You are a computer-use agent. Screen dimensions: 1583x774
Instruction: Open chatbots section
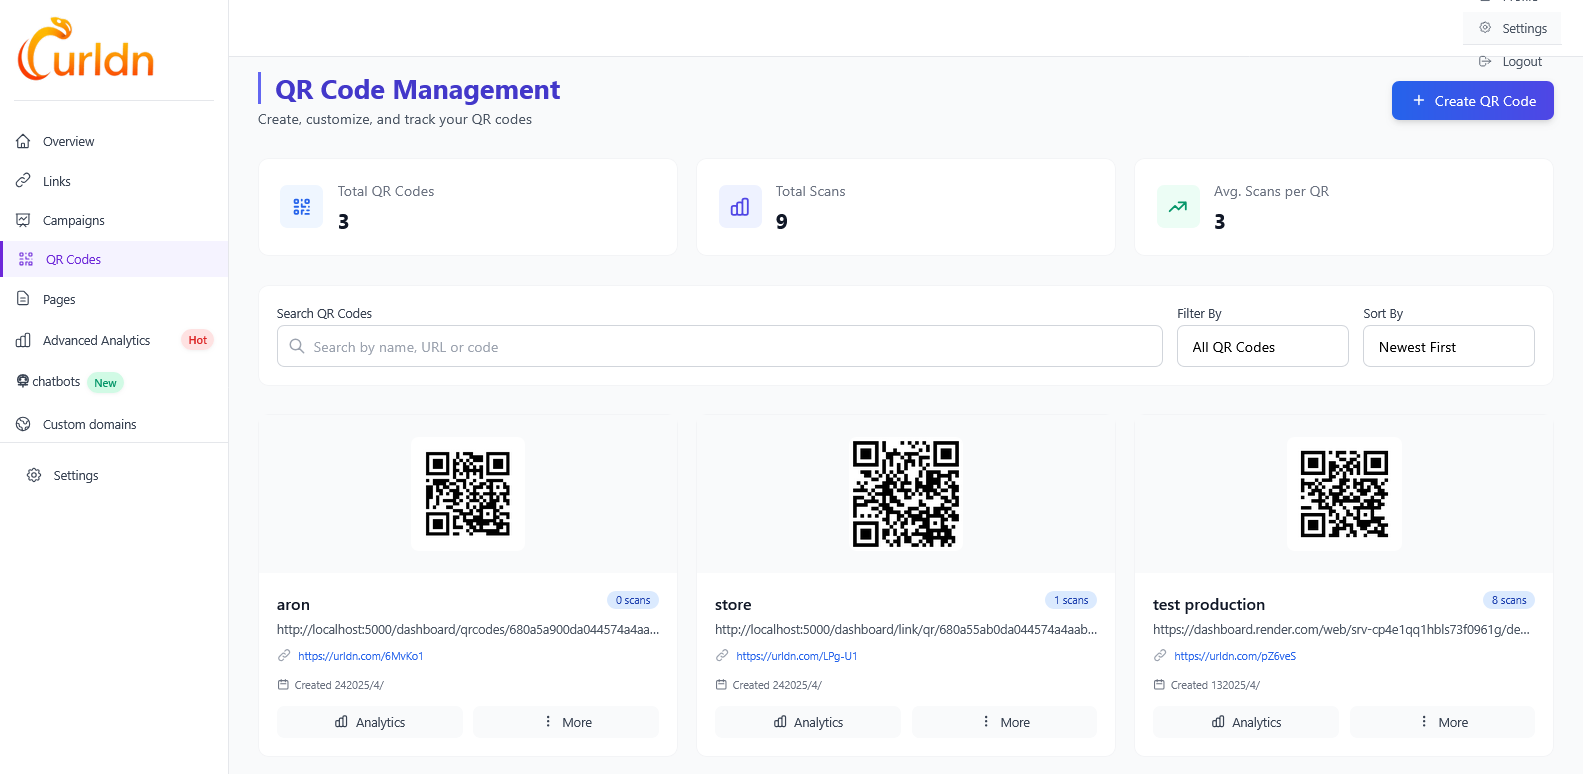click(x=56, y=381)
